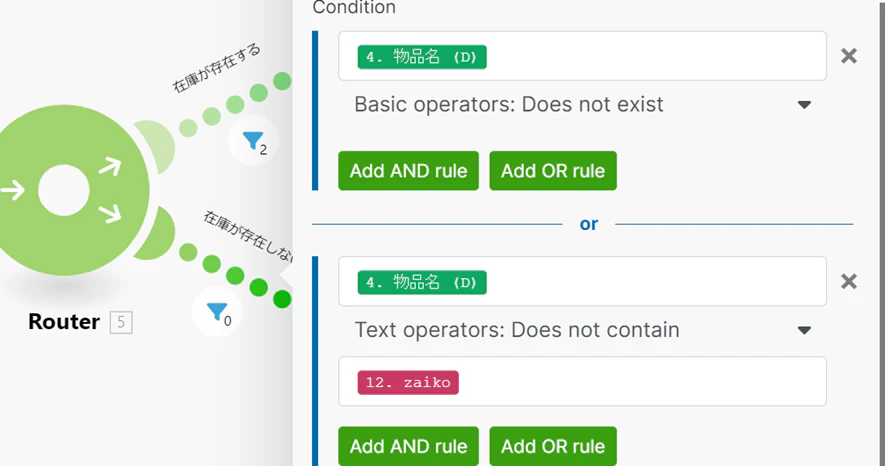
Task: Select the 在庫が存在しない route label
Action: [249, 237]
